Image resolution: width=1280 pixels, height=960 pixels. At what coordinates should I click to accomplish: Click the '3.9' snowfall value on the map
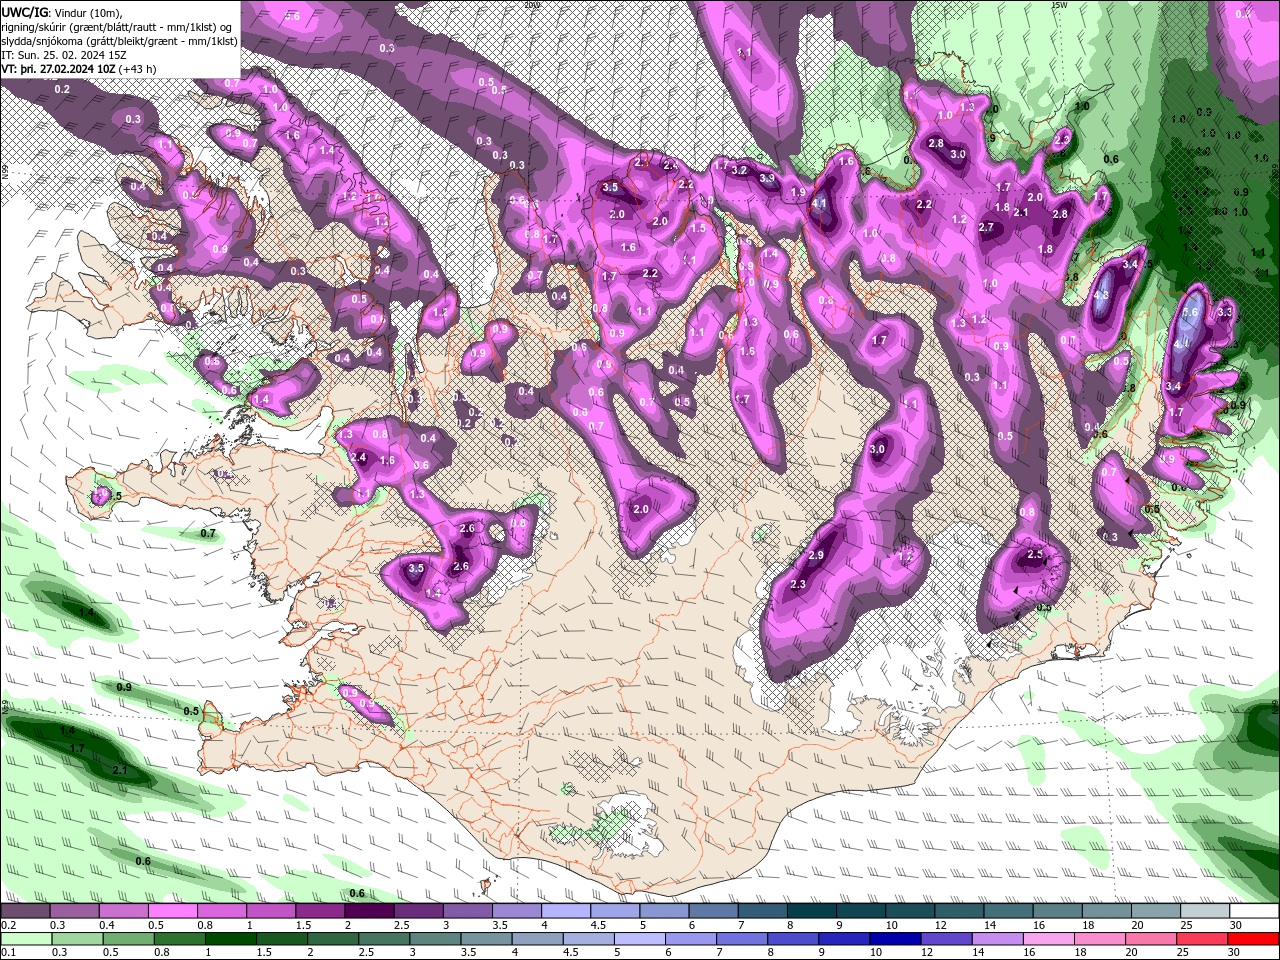767,179
